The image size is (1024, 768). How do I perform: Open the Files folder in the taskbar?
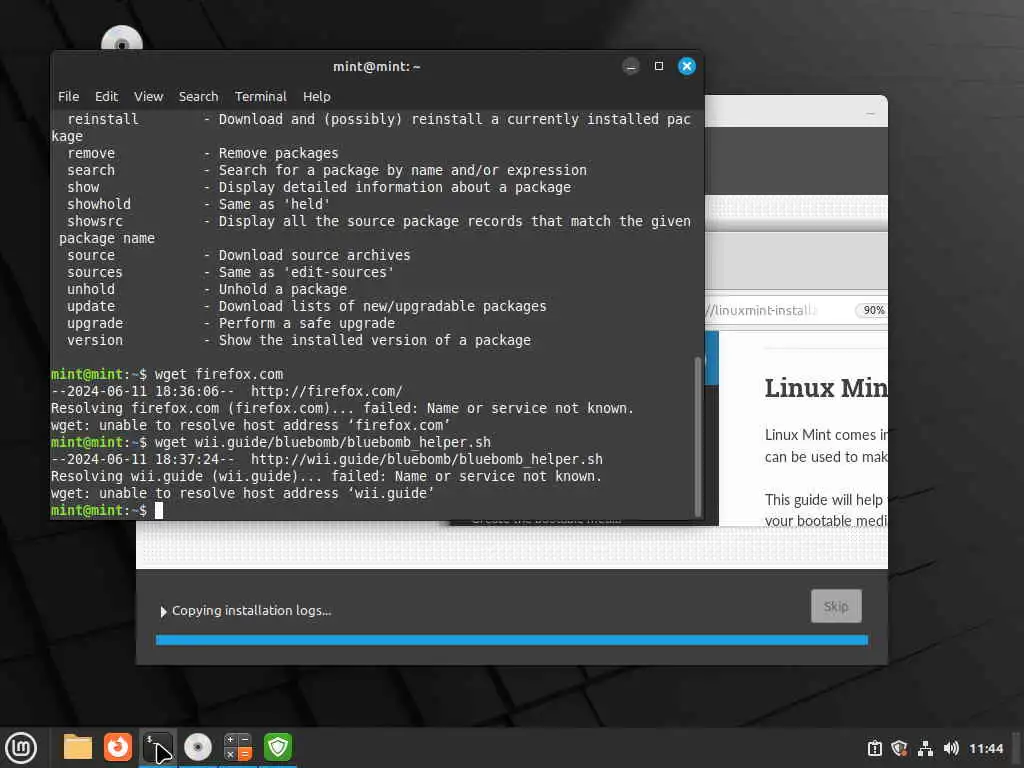click(x=77, y=747)
